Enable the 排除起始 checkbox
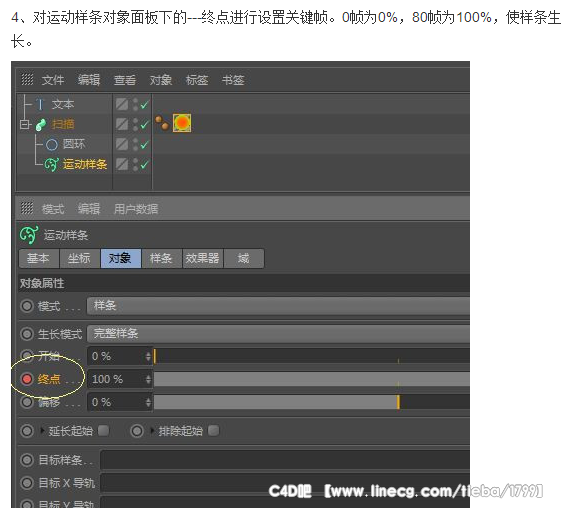The width and height of the screenshot is (569, 508). 214,431
